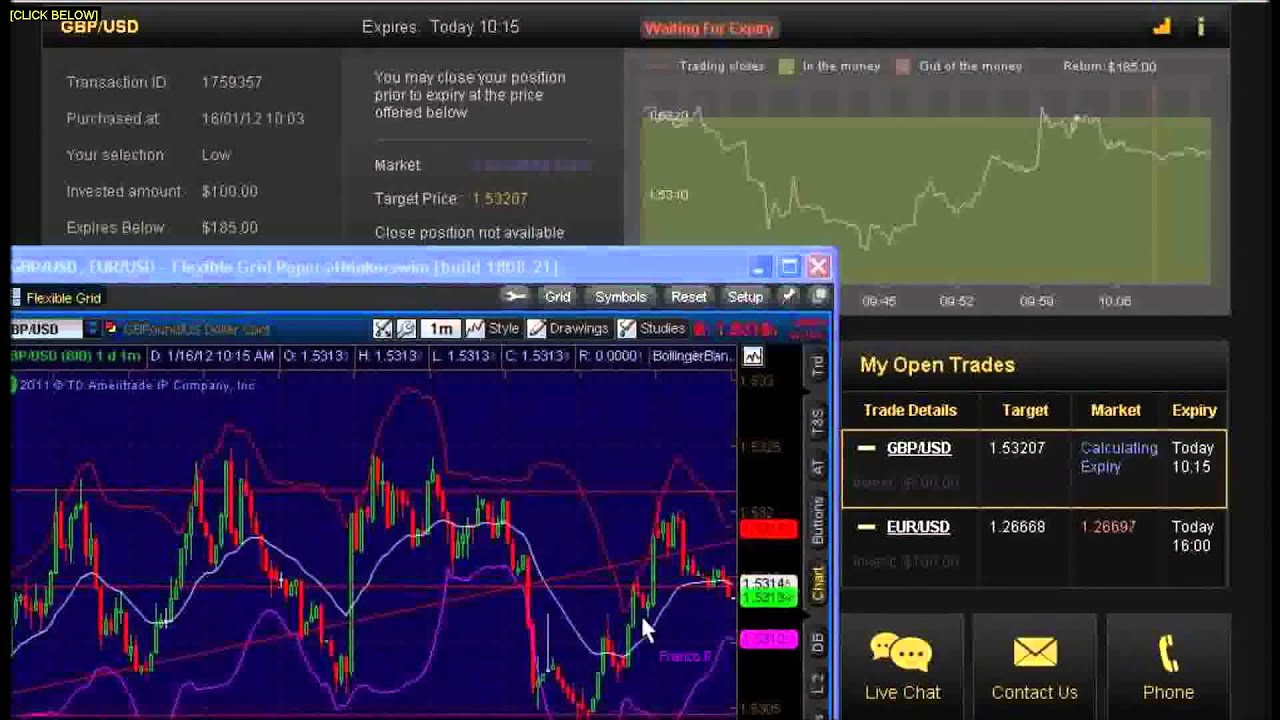
Task: Click the symbol flag icon next to GBP/USD field
Action: [111, 329]
